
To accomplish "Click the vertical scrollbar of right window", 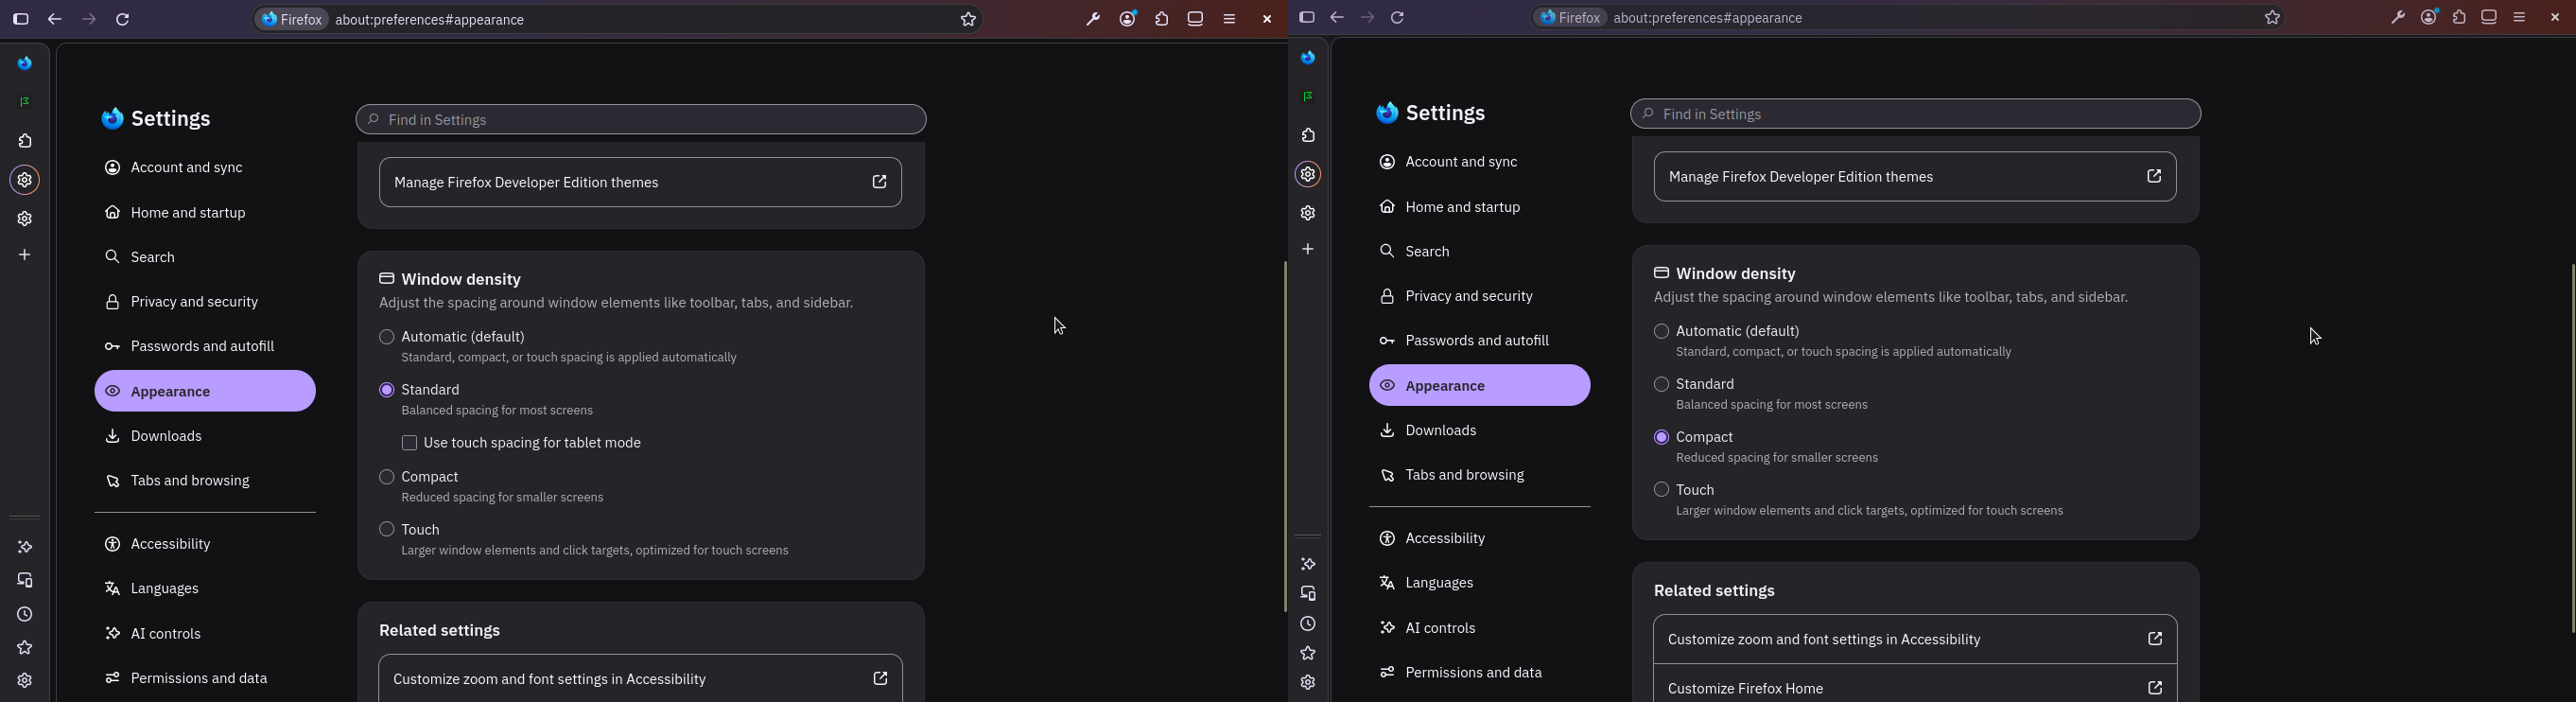I will 2572,448.
